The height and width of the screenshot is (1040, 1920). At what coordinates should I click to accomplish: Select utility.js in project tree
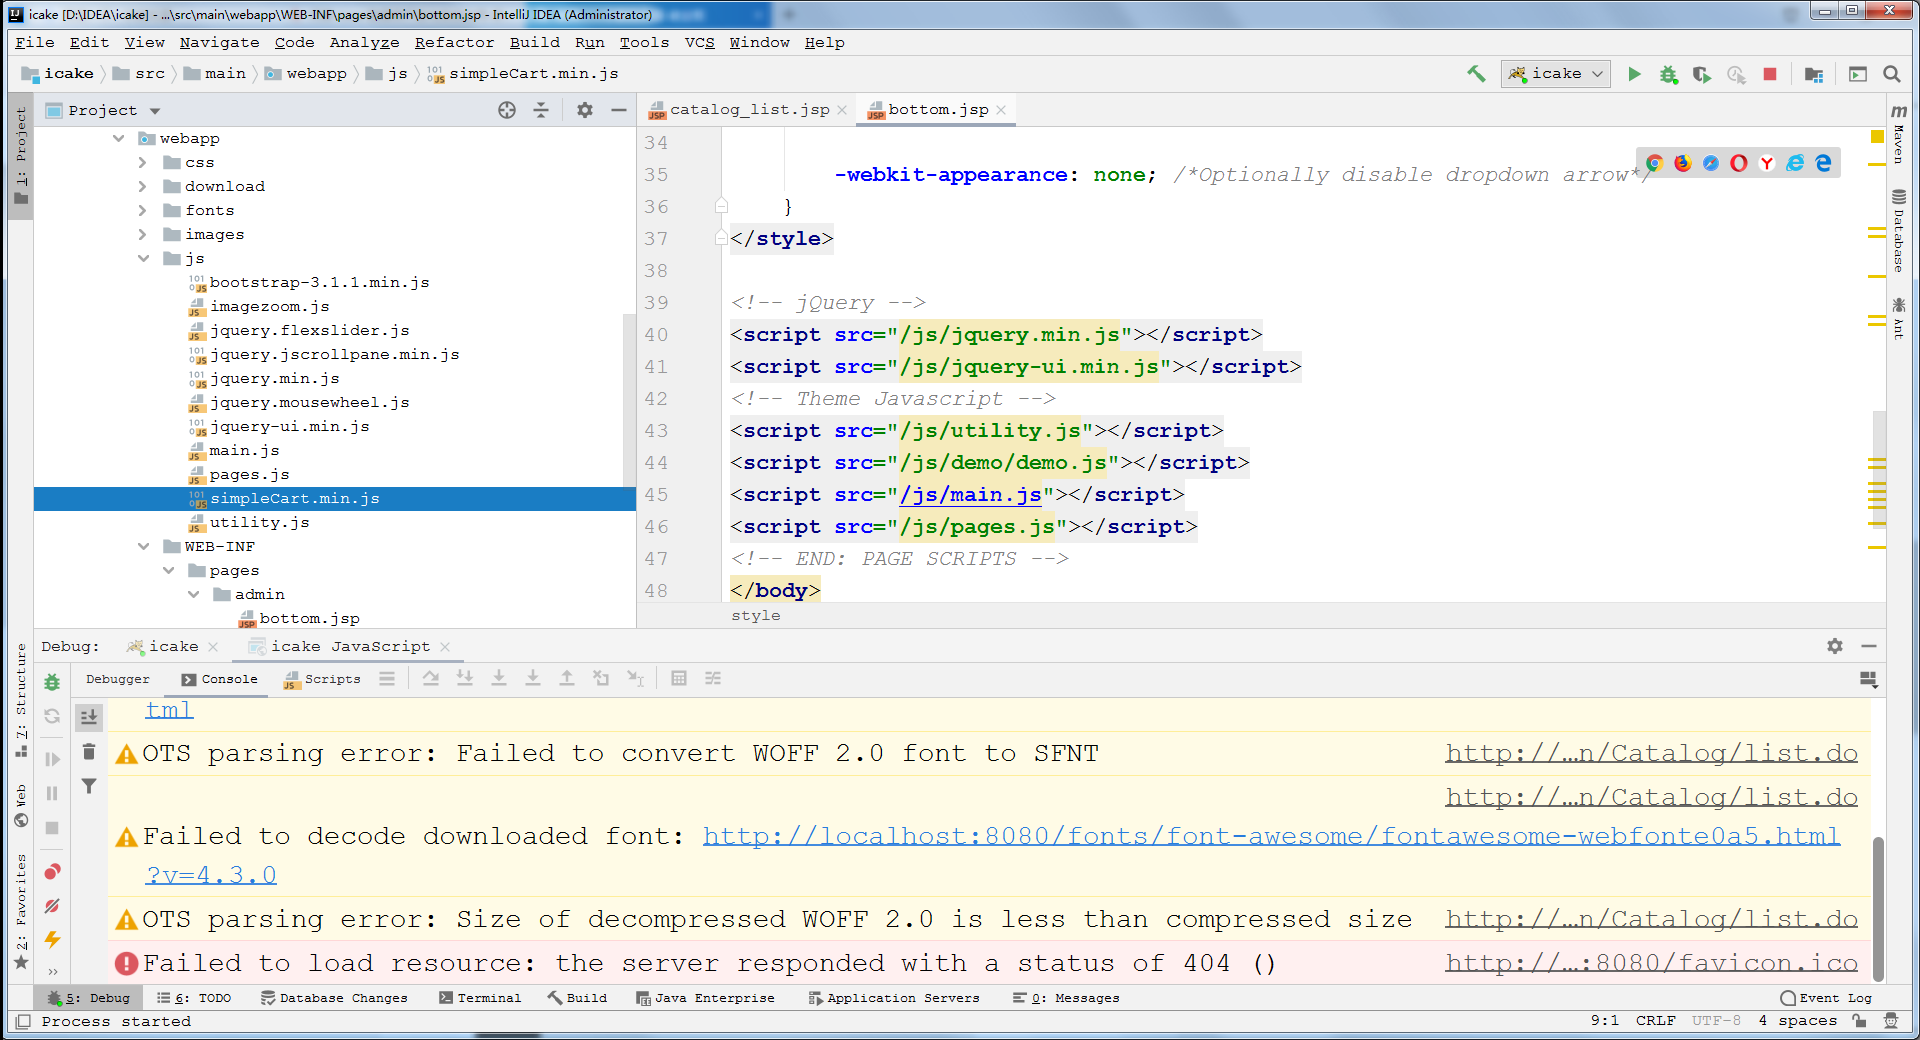click(x=259, y=522)
